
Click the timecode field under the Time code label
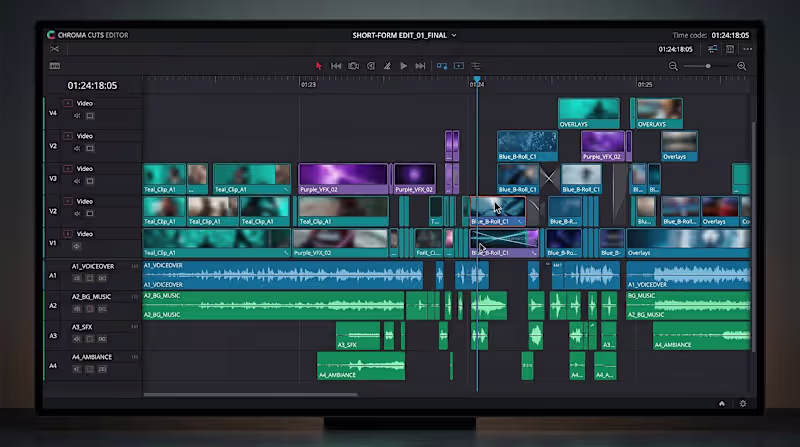point(676,49)
